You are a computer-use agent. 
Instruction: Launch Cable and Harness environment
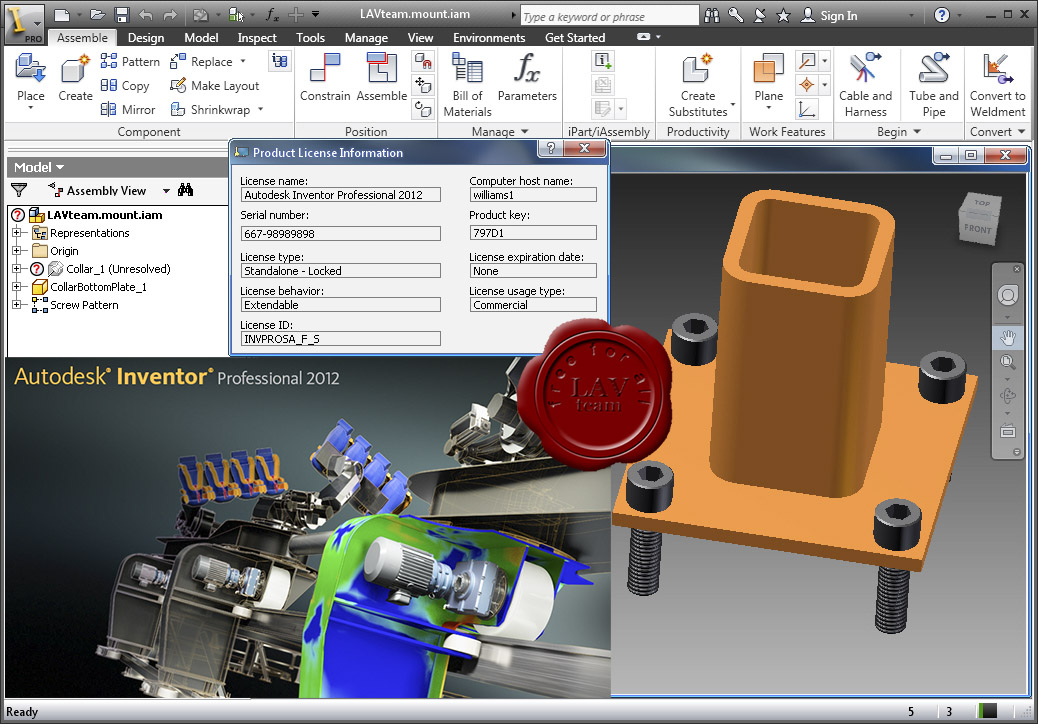tap(865, 86)
